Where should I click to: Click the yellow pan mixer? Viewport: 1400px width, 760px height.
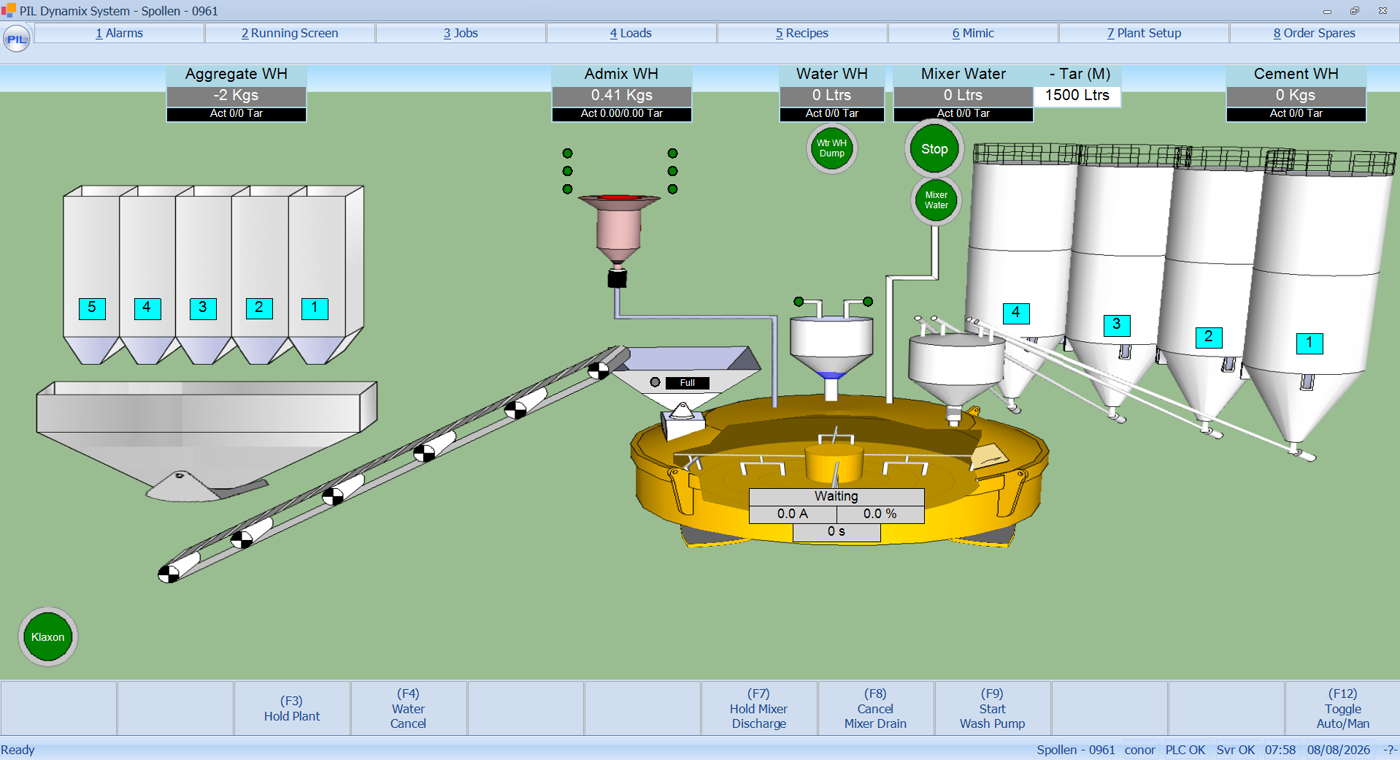click(x=840, y=468)
